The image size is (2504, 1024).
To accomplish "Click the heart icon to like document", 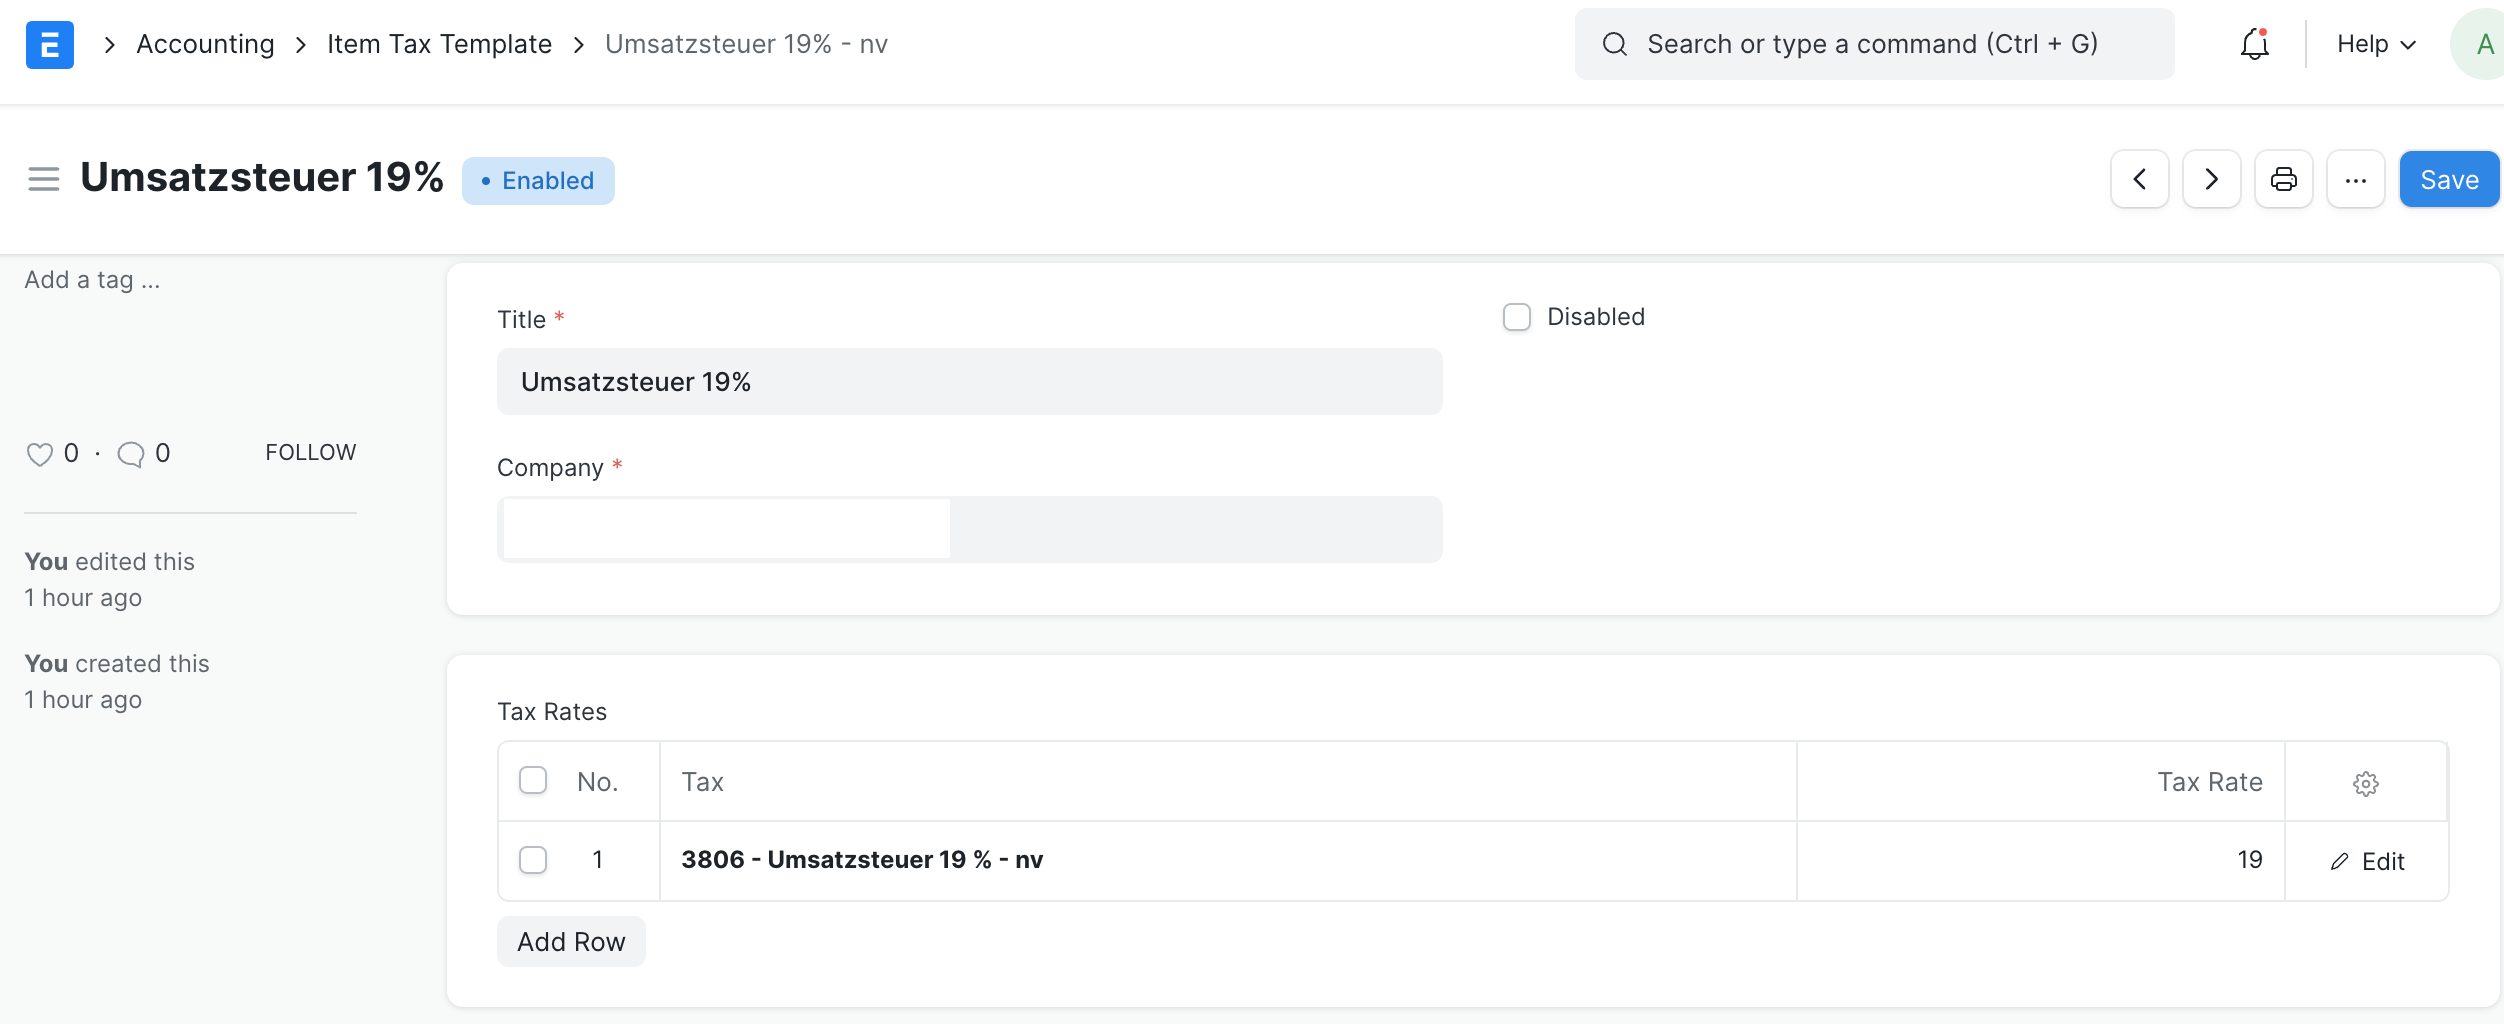I will tap(40, 453).
